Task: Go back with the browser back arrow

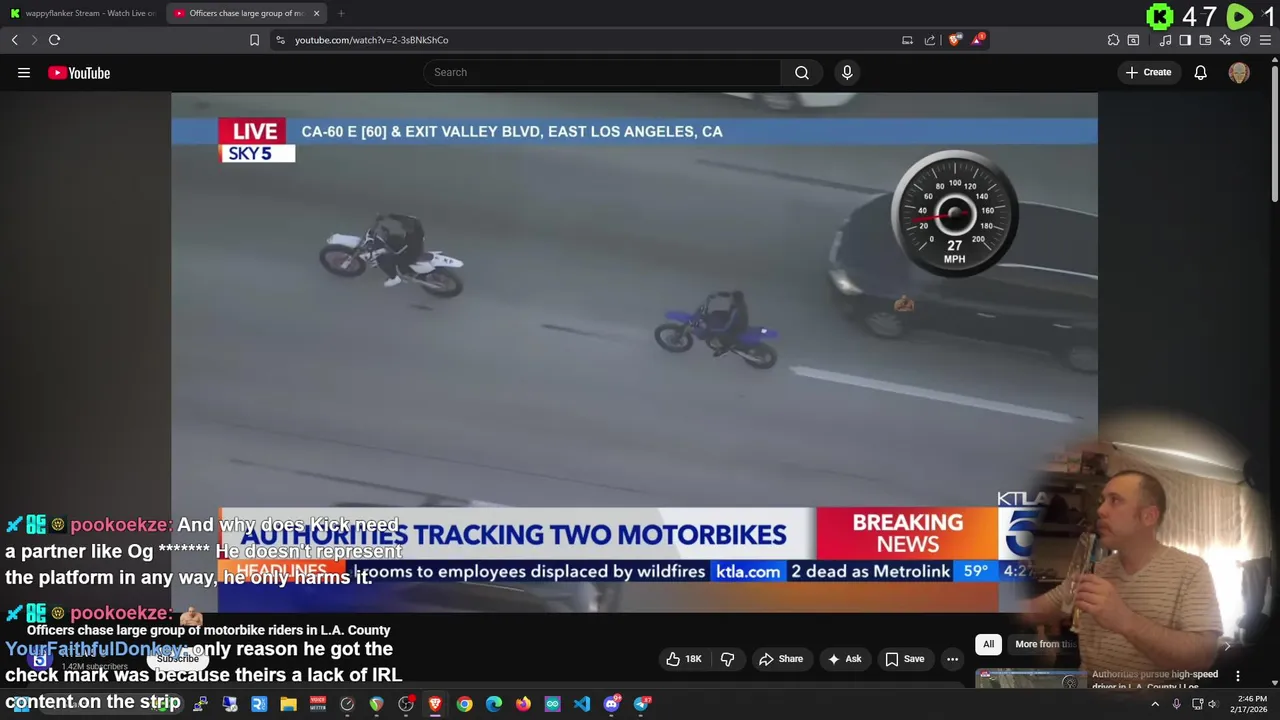Action: (14, 40)
